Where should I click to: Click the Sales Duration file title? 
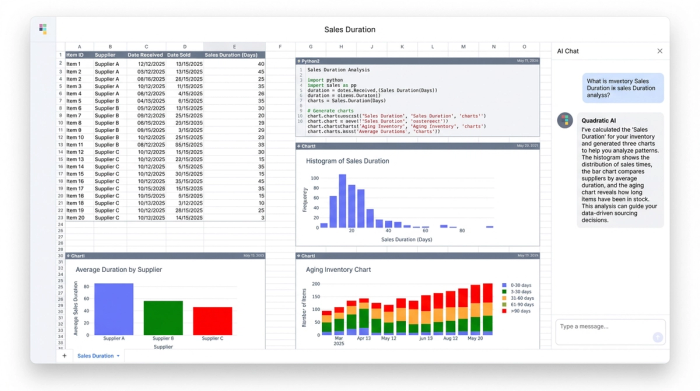click(x=350, y=29)
